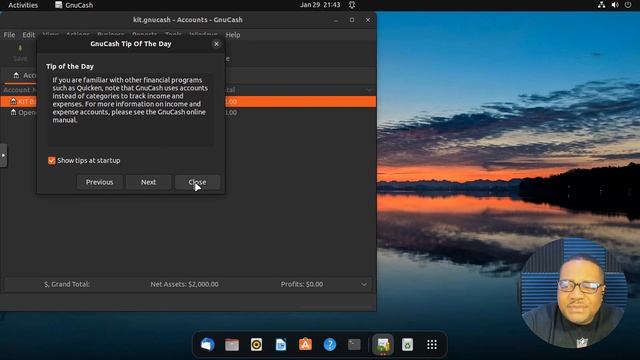The image size is (640, 360).
Task: Open the Help icon in the dock
Action: pyautogui.click(x=330, y=344)
